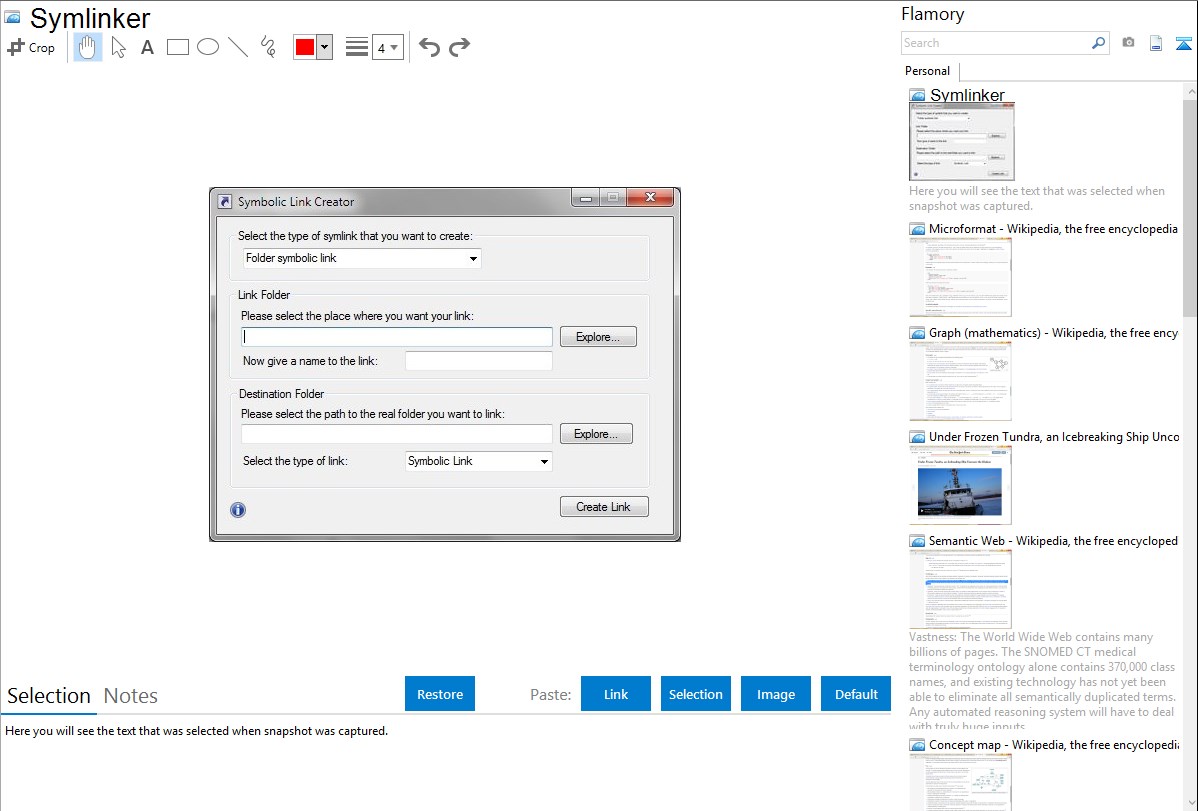Pick the rectangle shape tool

point(177,47)
